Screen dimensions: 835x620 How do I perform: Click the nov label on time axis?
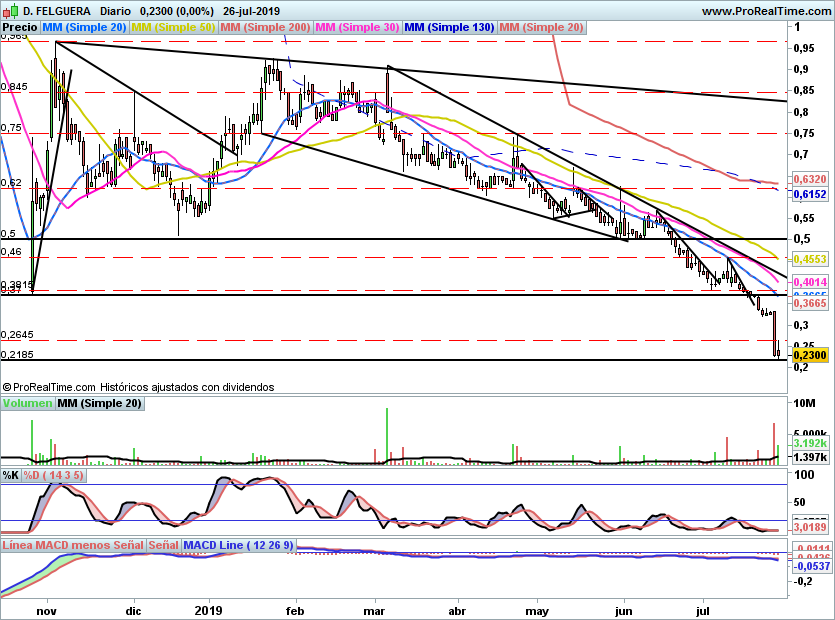pyautogui.click(x=47, y=611)
